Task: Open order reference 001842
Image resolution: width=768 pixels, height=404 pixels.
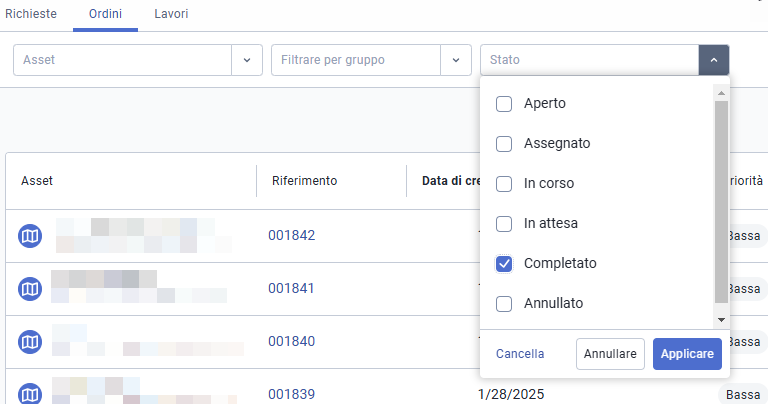Action: 291,236
